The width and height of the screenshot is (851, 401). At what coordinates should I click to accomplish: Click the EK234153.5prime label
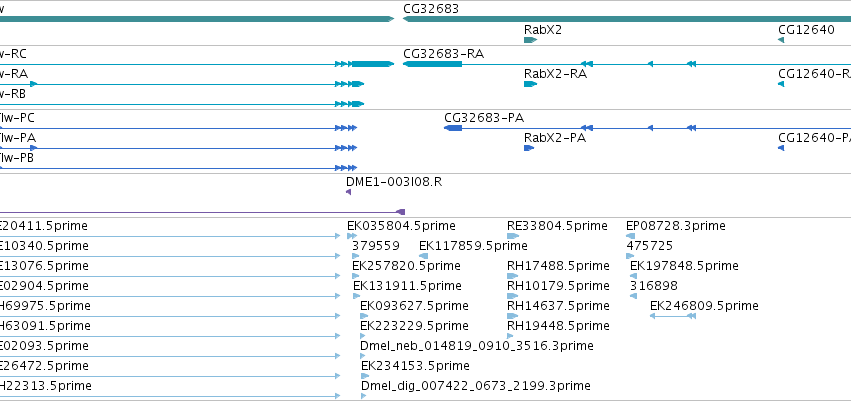(415, 366)
